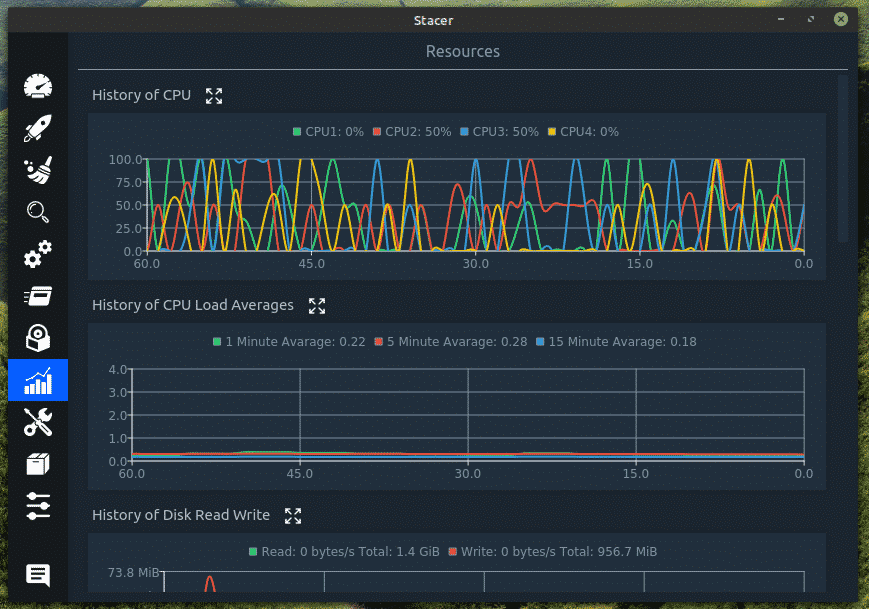
Task: Expand History of Disk Read Write chart
Action: pos(293,516)
